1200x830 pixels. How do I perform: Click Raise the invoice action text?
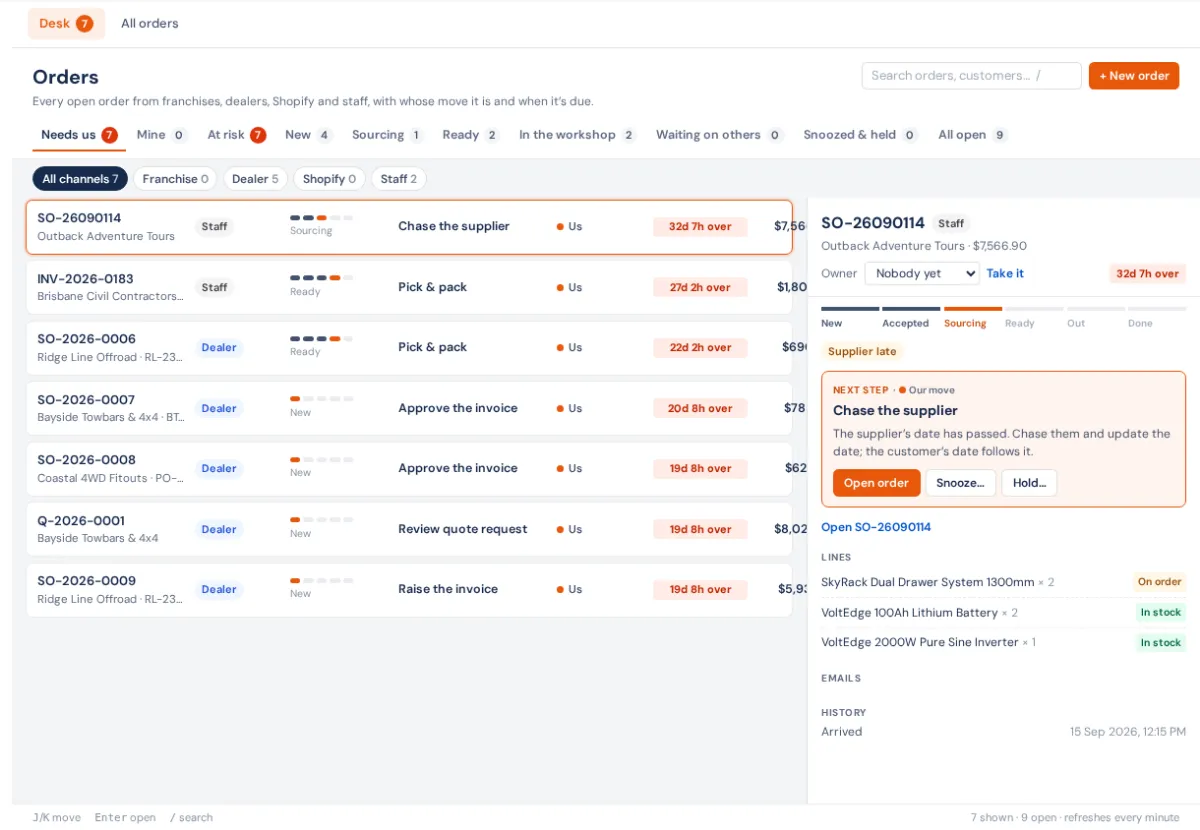coord(448,589)
